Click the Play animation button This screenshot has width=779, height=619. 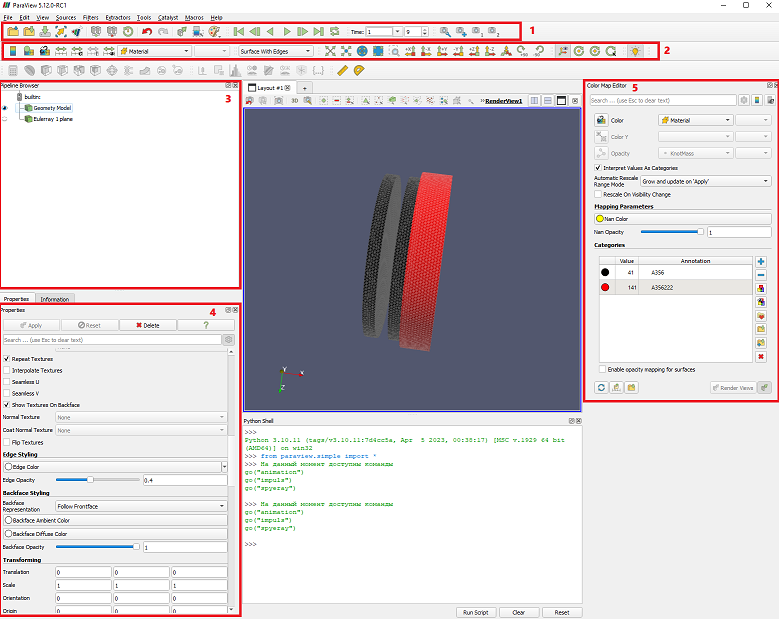pos(287,32)
